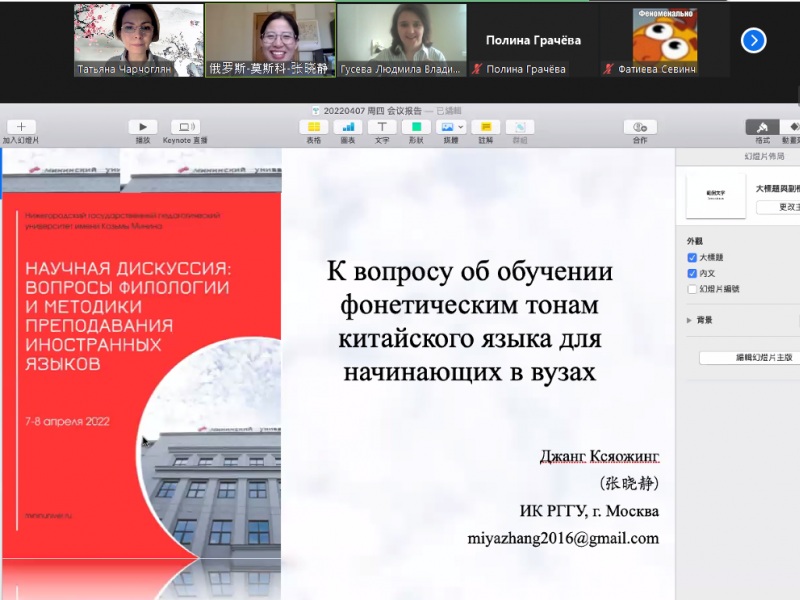Screen dimensions: 800x600
Task: Expand the 背景 background section
Action: pyautogui.click(x=689, y=320)
